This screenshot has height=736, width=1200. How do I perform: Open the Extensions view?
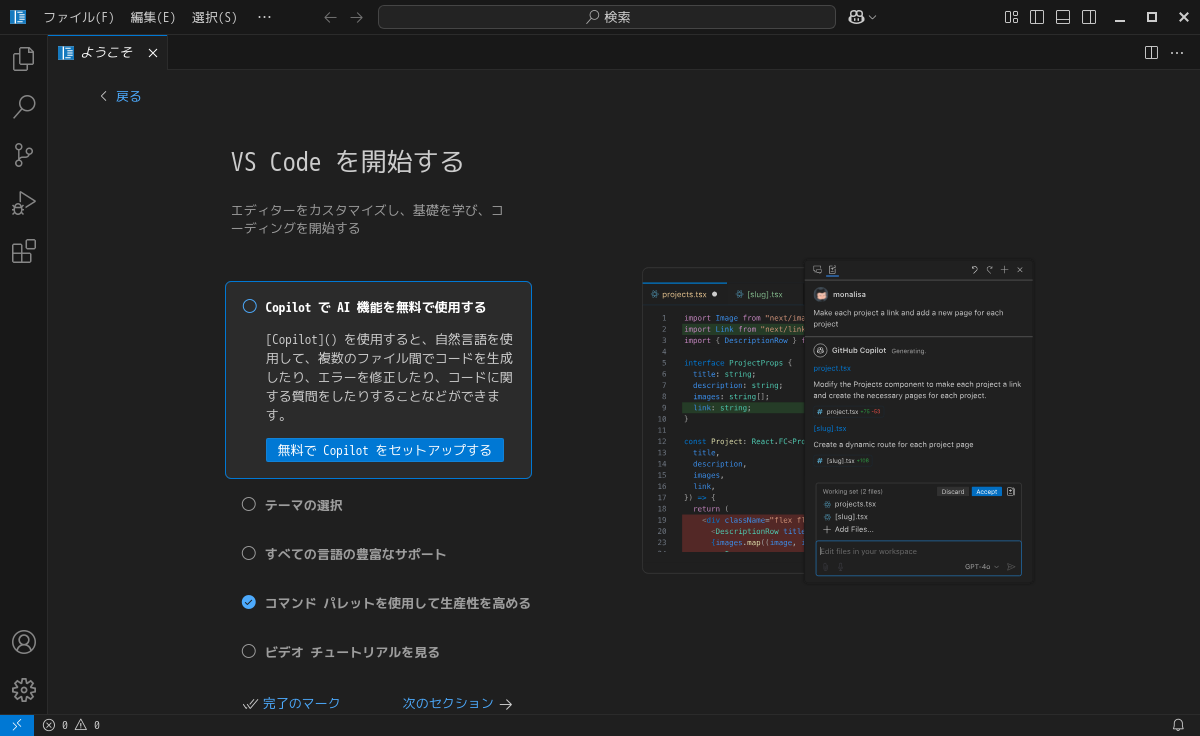(x=24, y=251)
